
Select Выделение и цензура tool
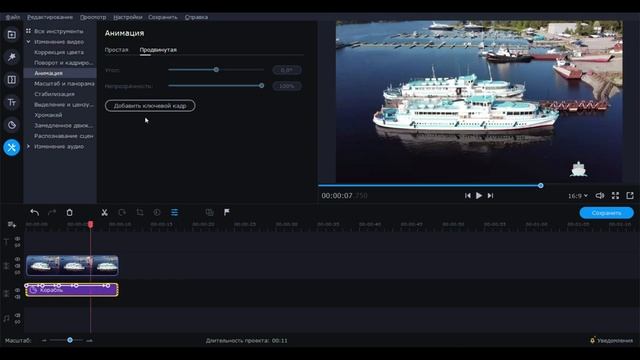[x=64, y=104]
